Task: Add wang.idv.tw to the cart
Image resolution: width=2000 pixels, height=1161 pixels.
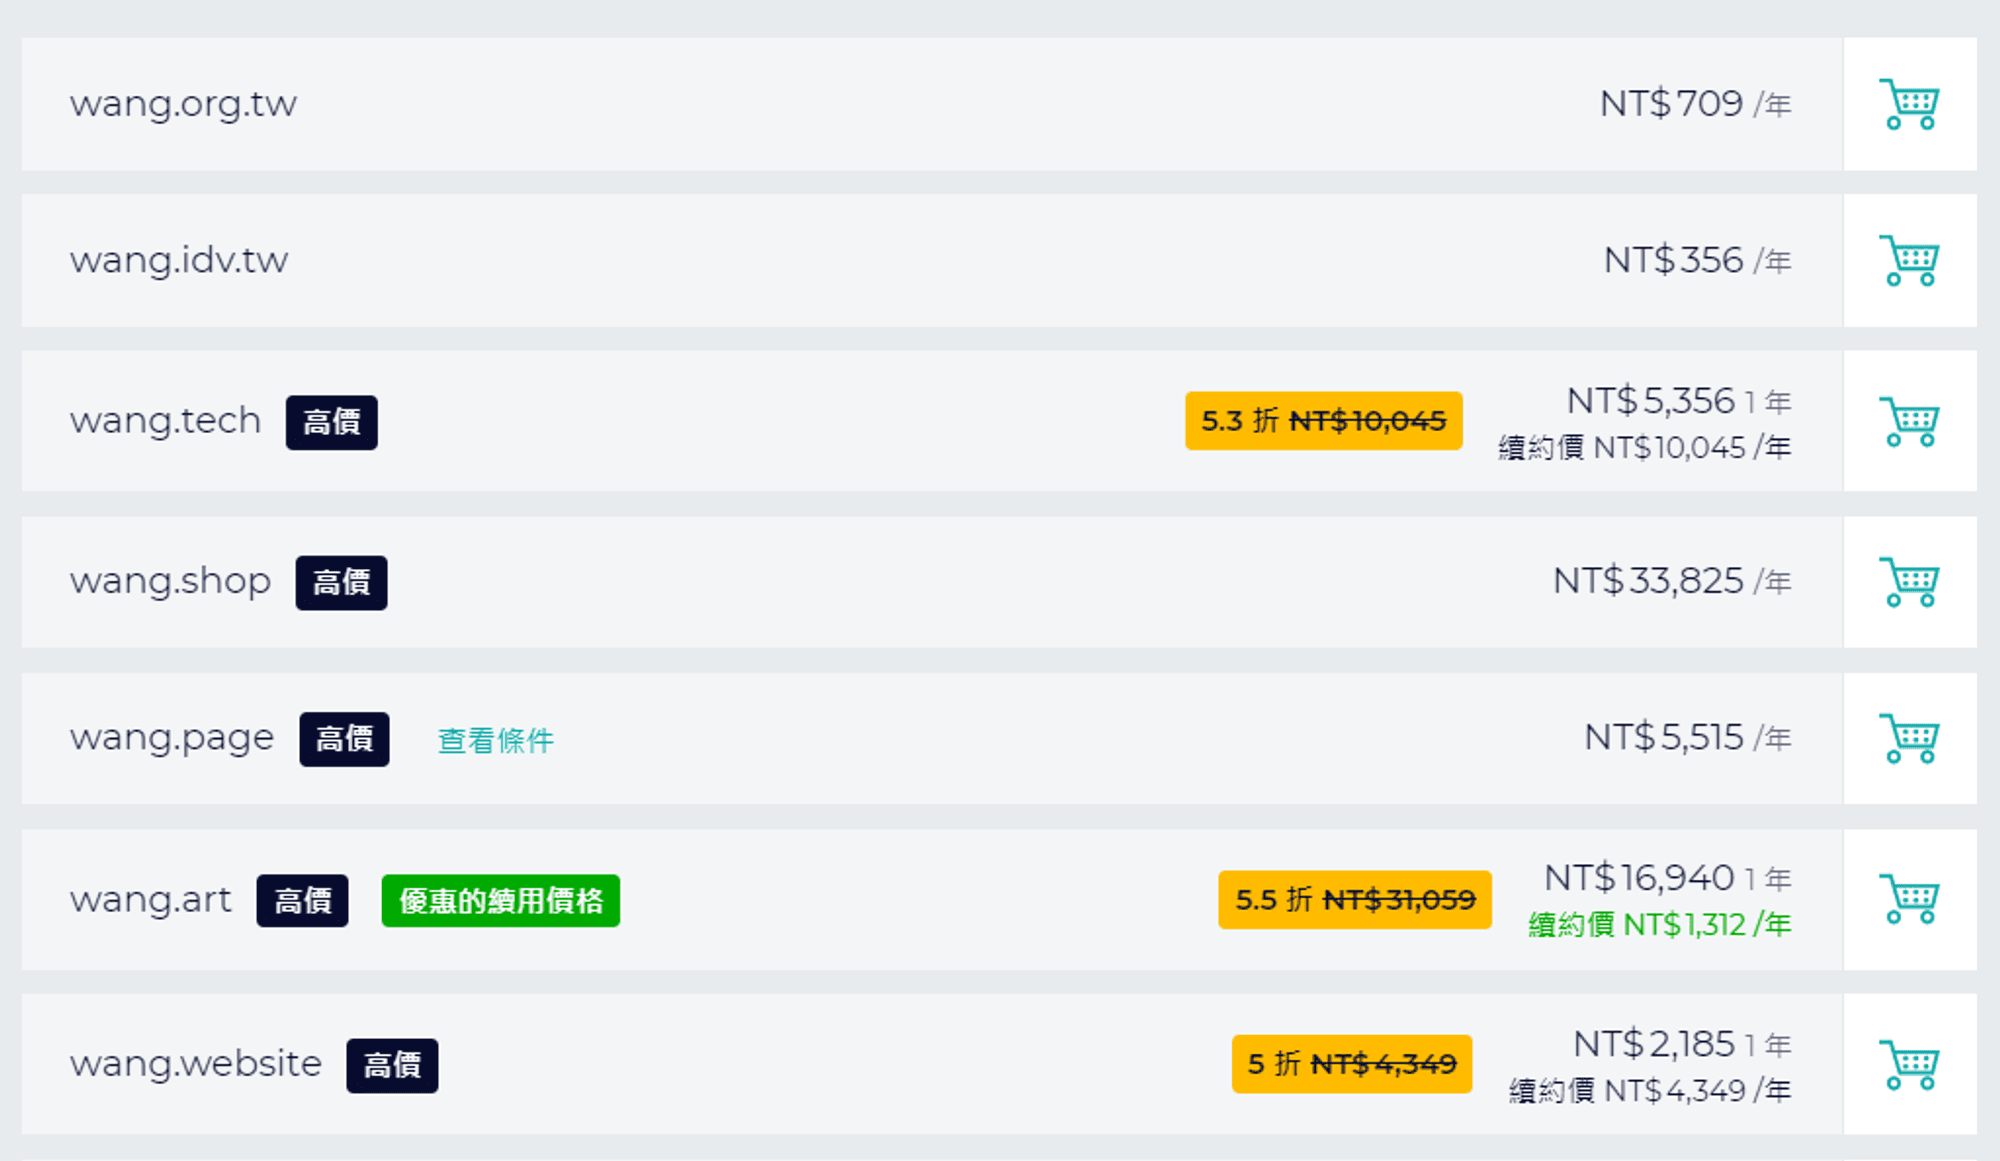Action: click(x=1909, y=260)
